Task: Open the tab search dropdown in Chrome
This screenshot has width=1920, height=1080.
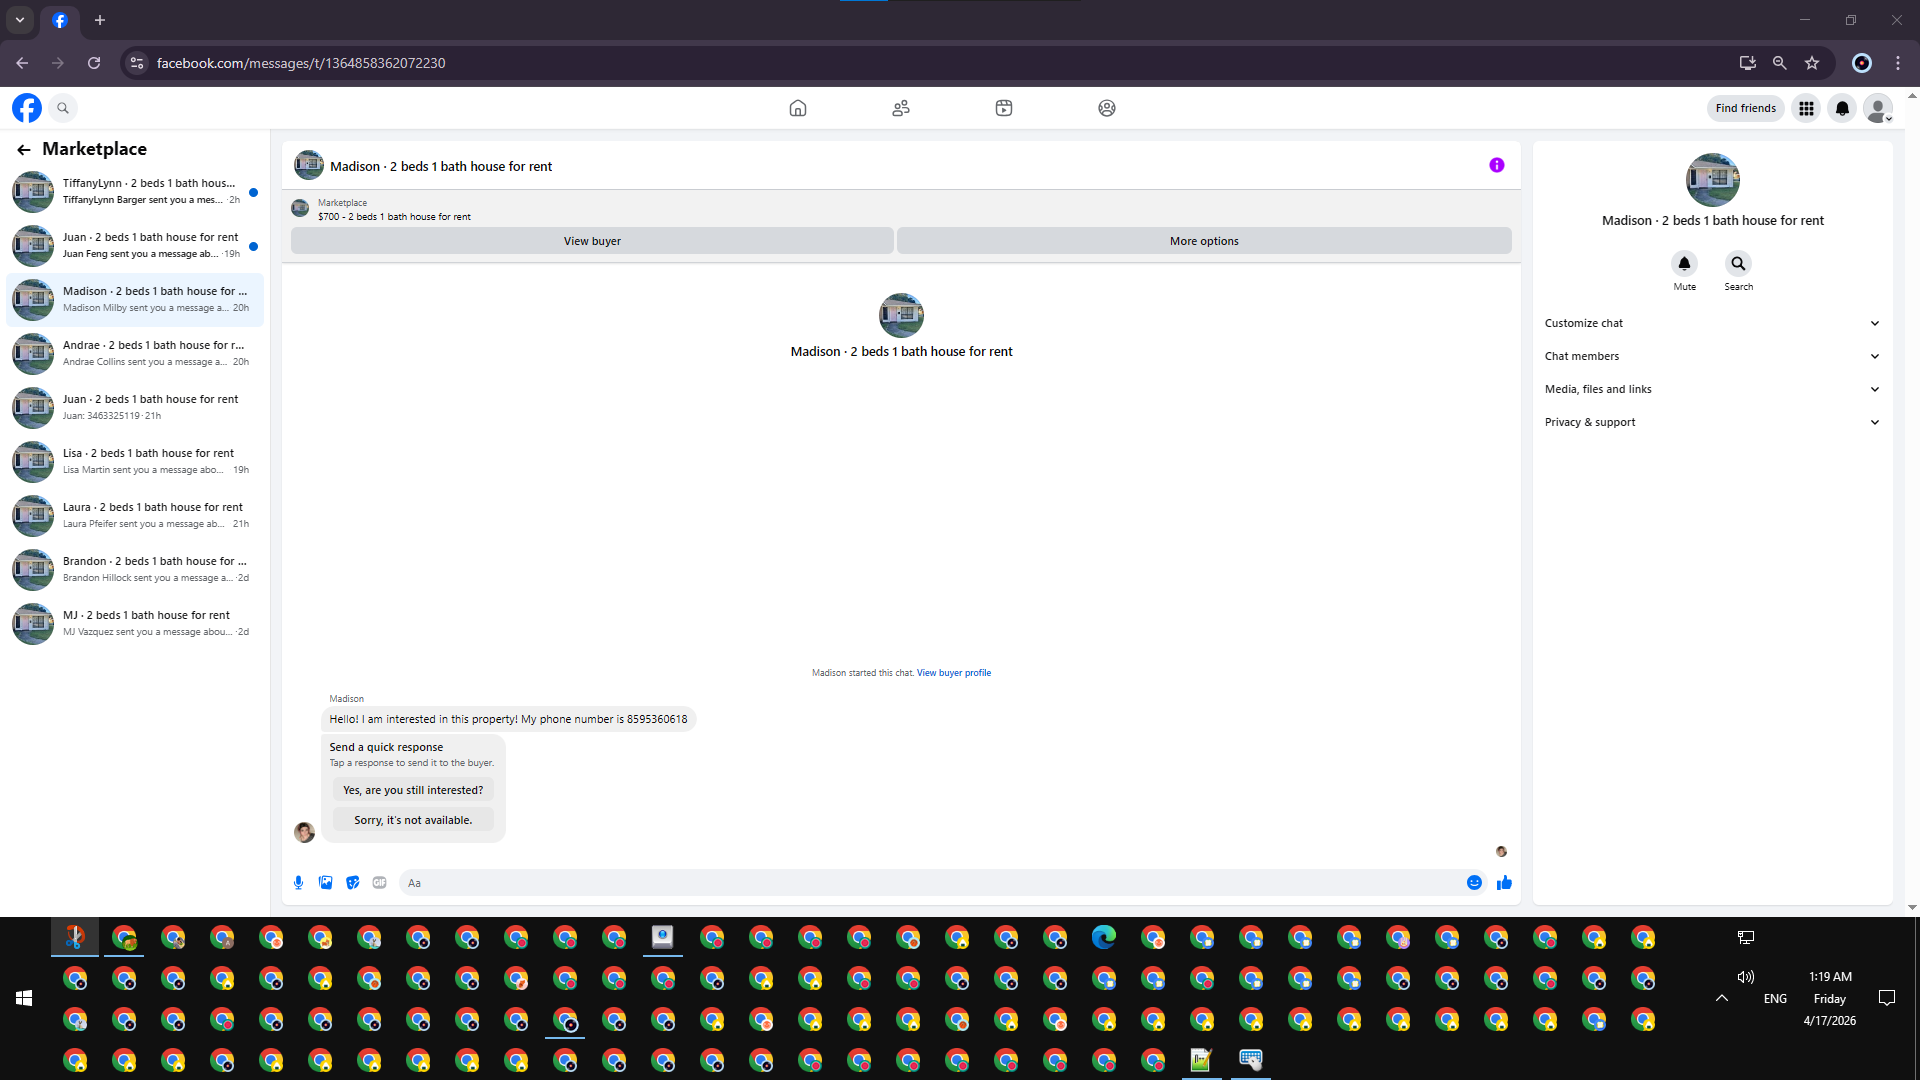Action: 20,20
